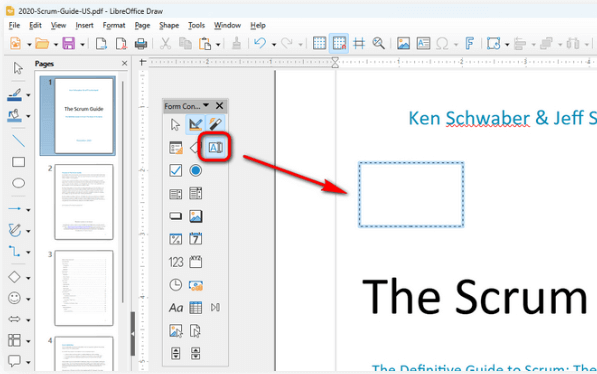The width and height of the screenshot is (597, 374).
Task: Click the Copy icon in the toolbar
Action: (x=185, y=43)
